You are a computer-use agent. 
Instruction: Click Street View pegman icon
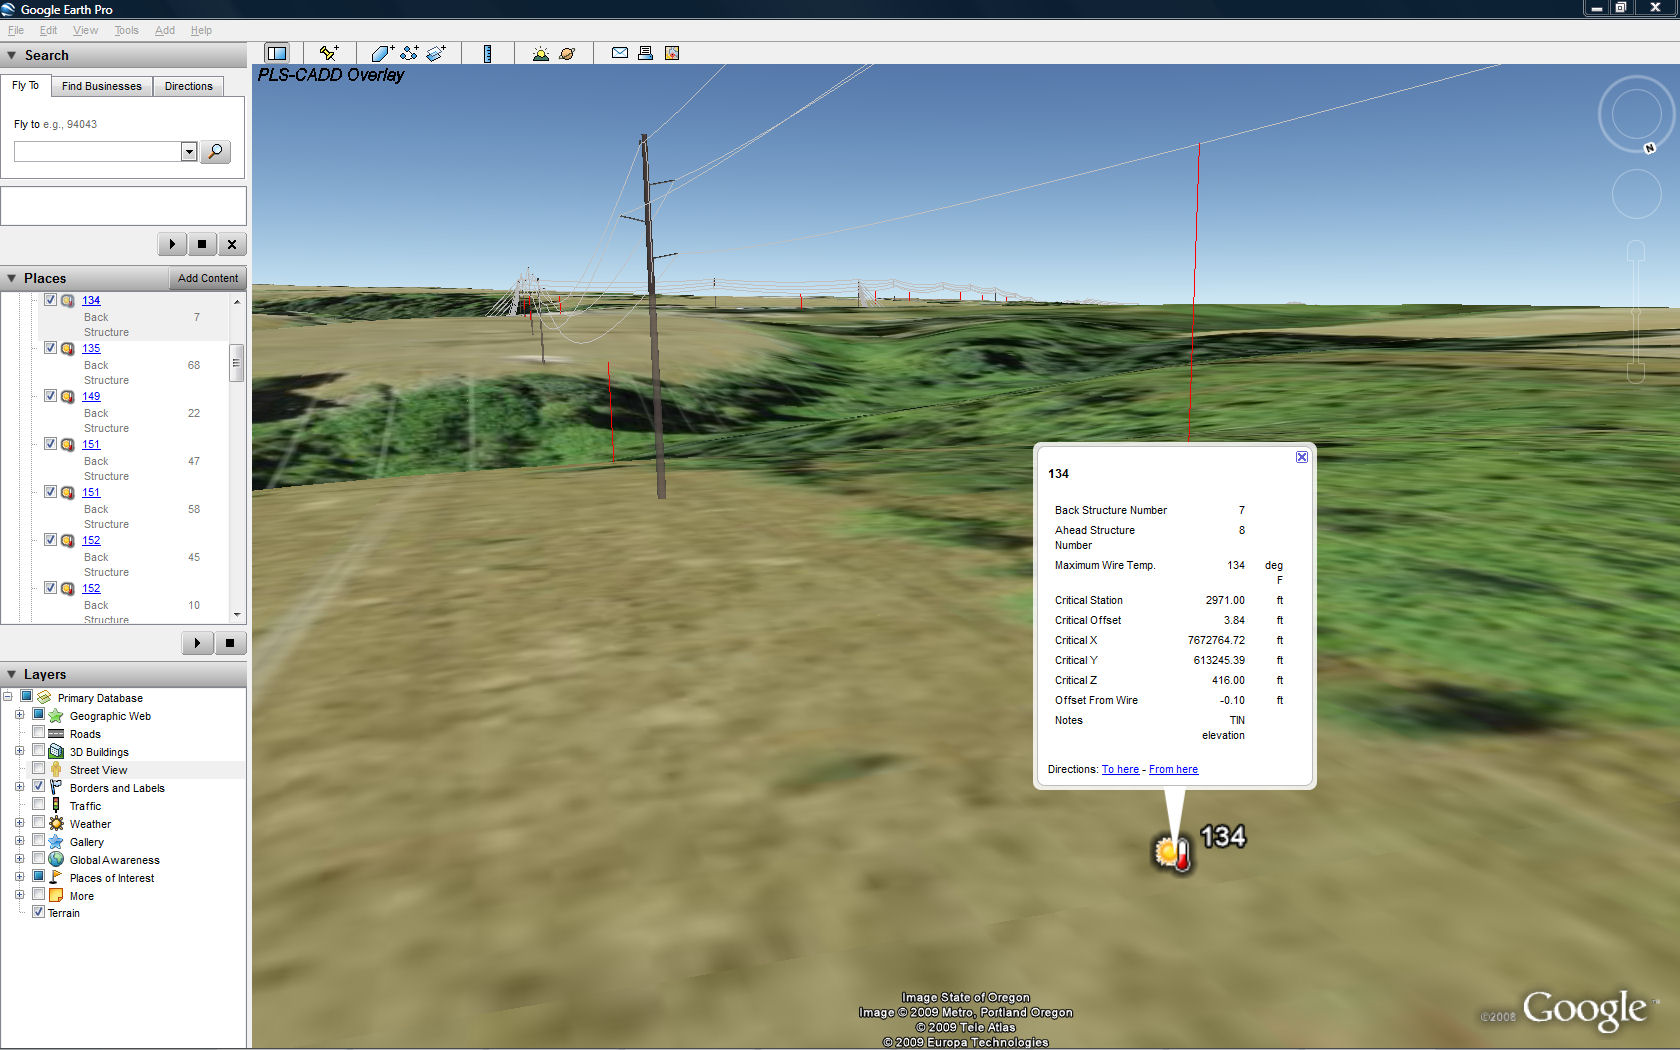coord(56,770)
